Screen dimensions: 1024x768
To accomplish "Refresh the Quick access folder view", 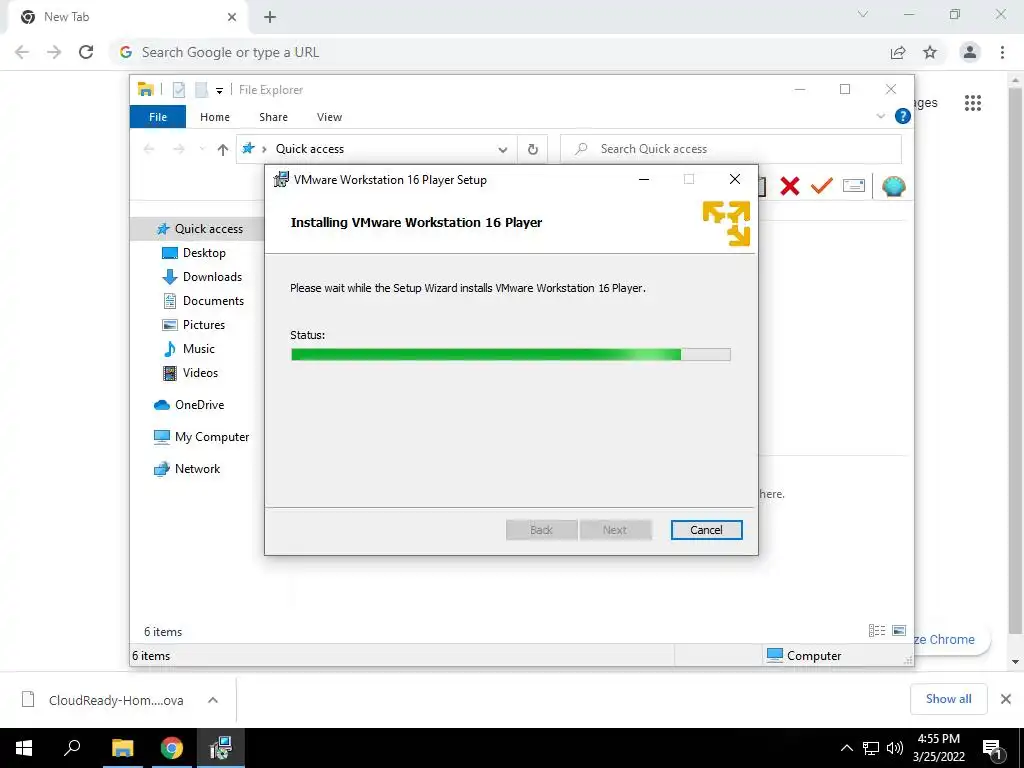I will point(533,150).
